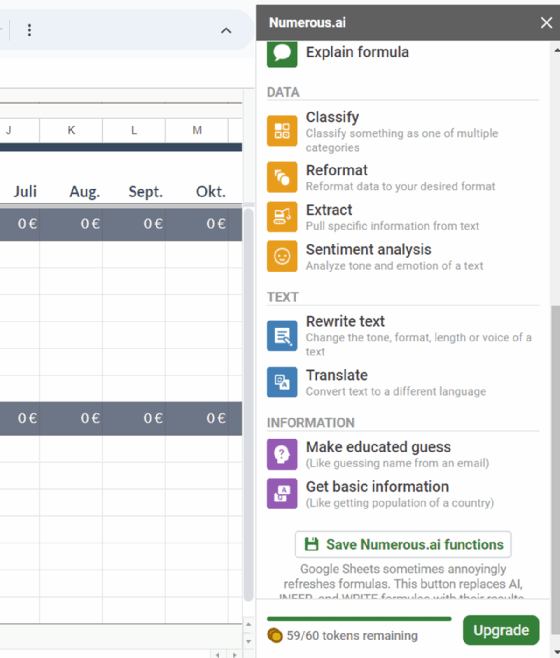Click '(Like guessing name from an email)' text
Screen dimensions: 560x658
(398, 463)
